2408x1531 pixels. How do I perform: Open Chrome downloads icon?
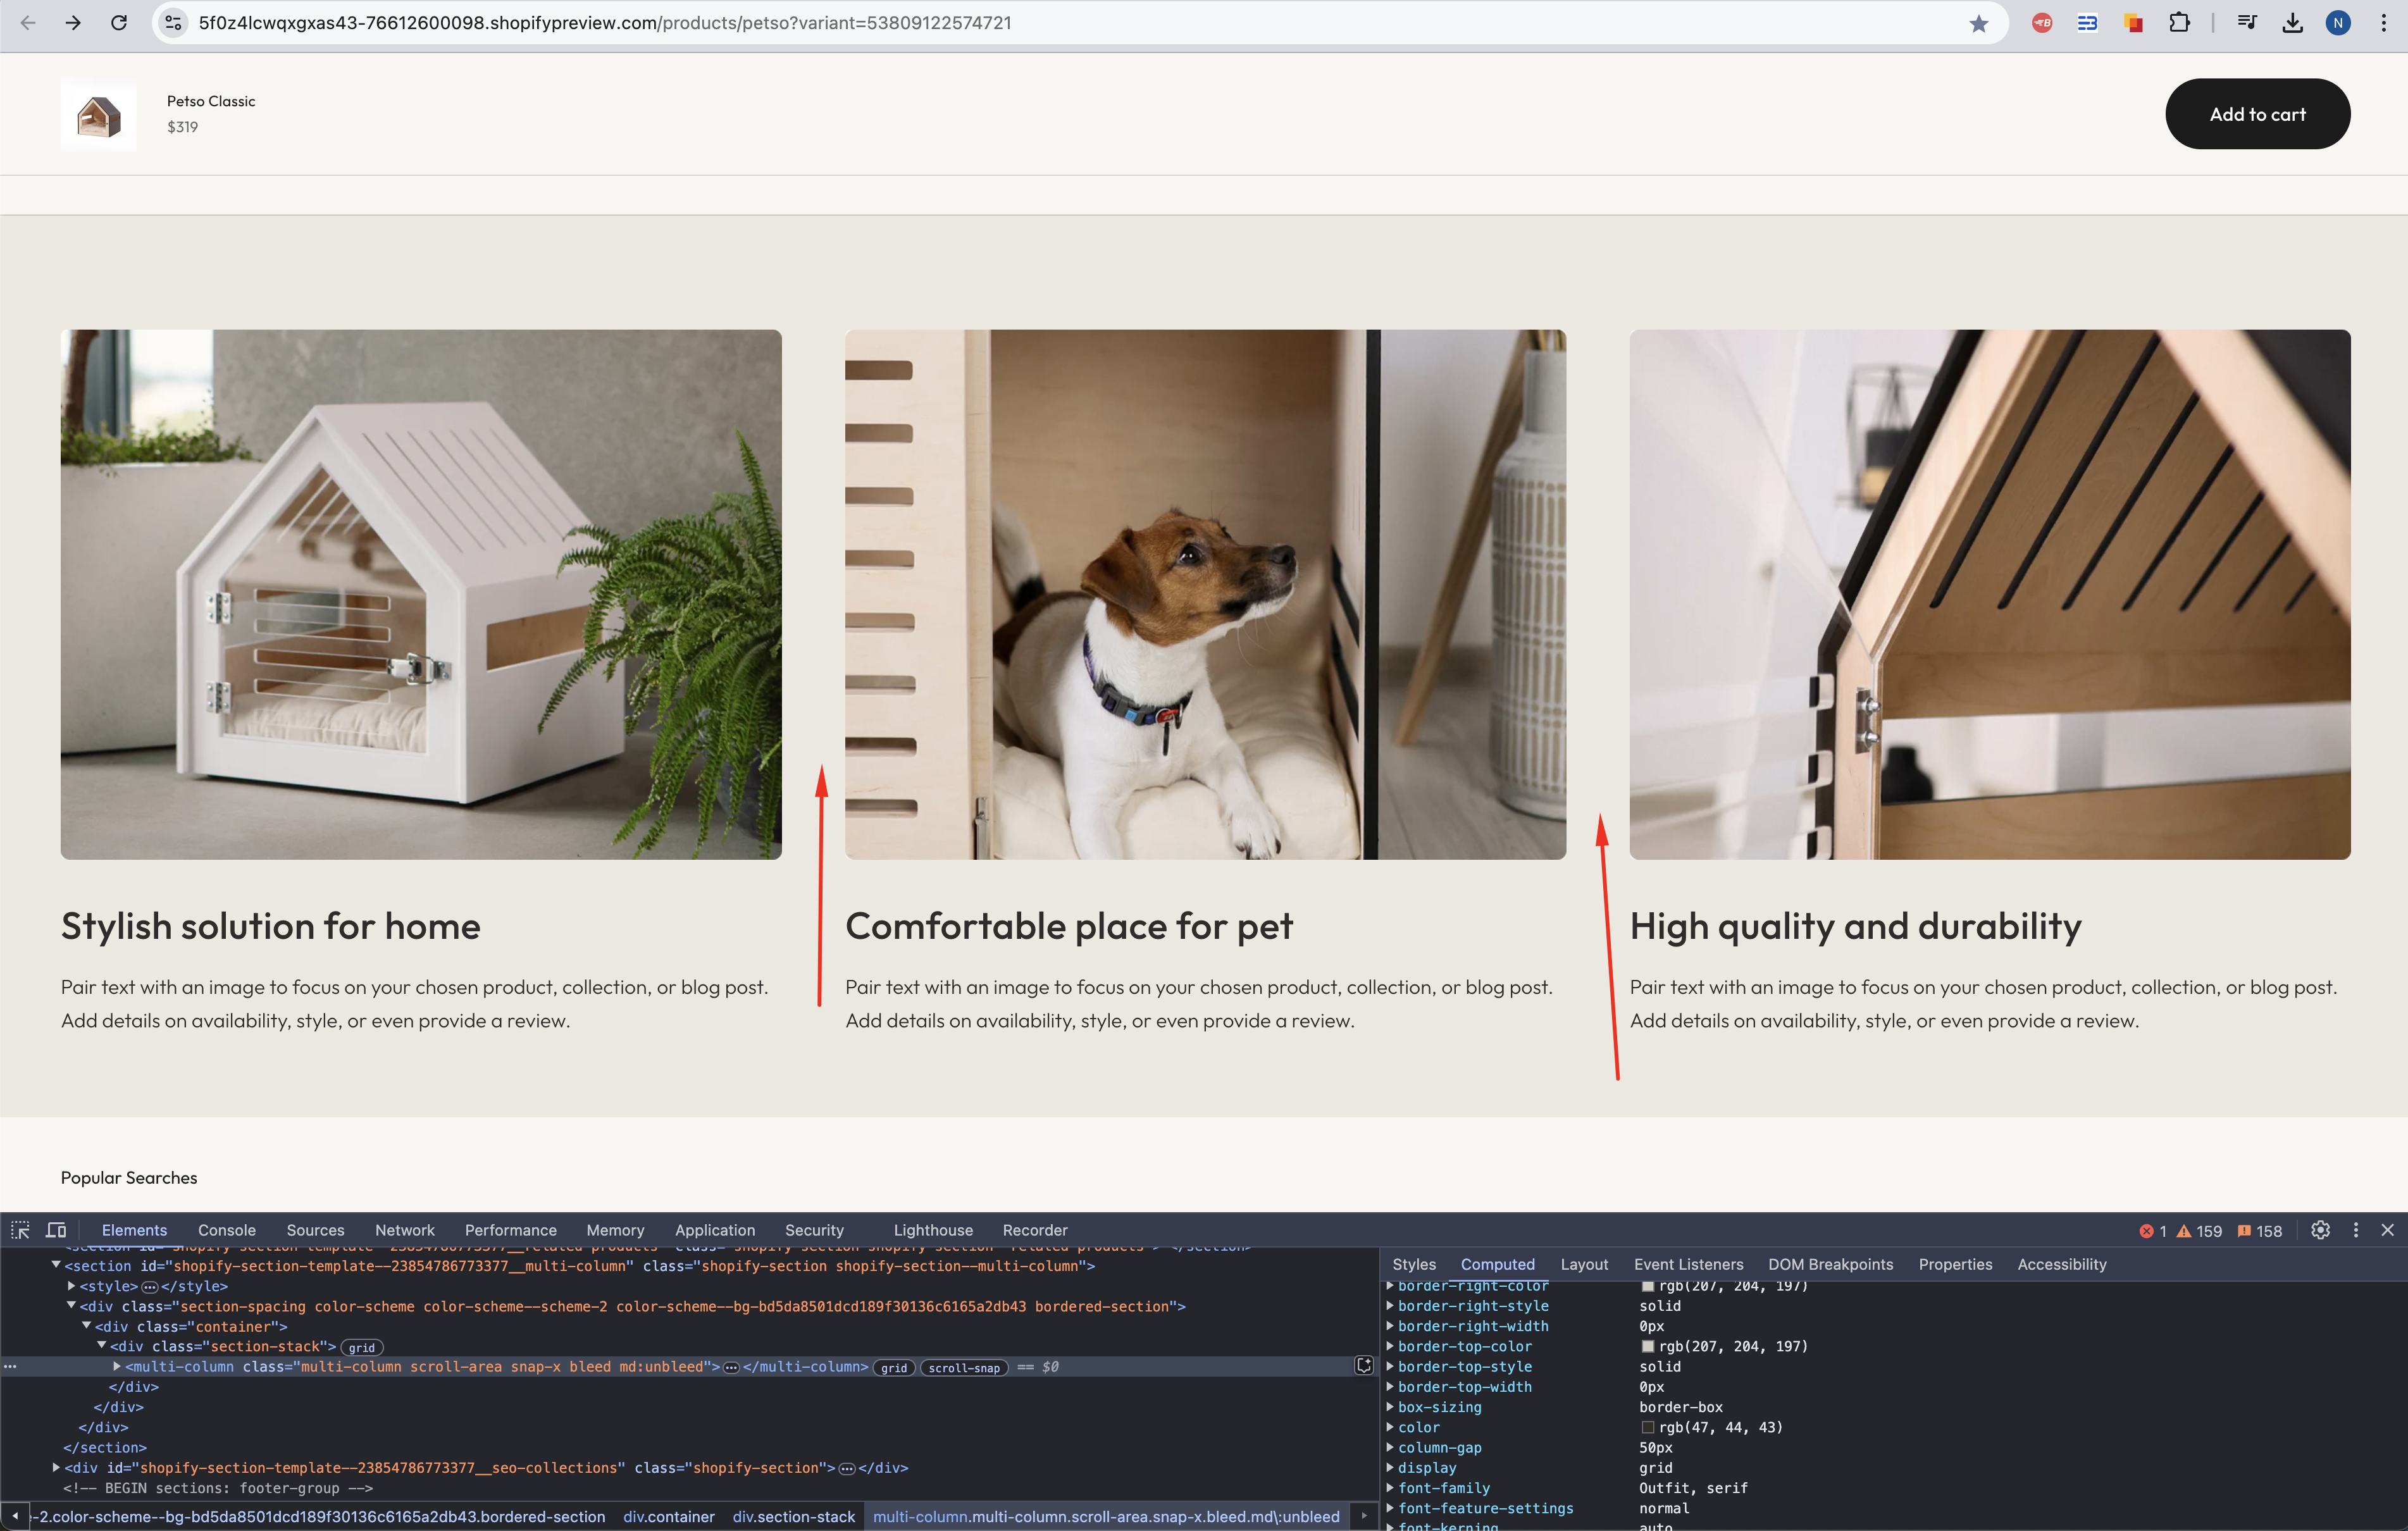[2292, 23]
